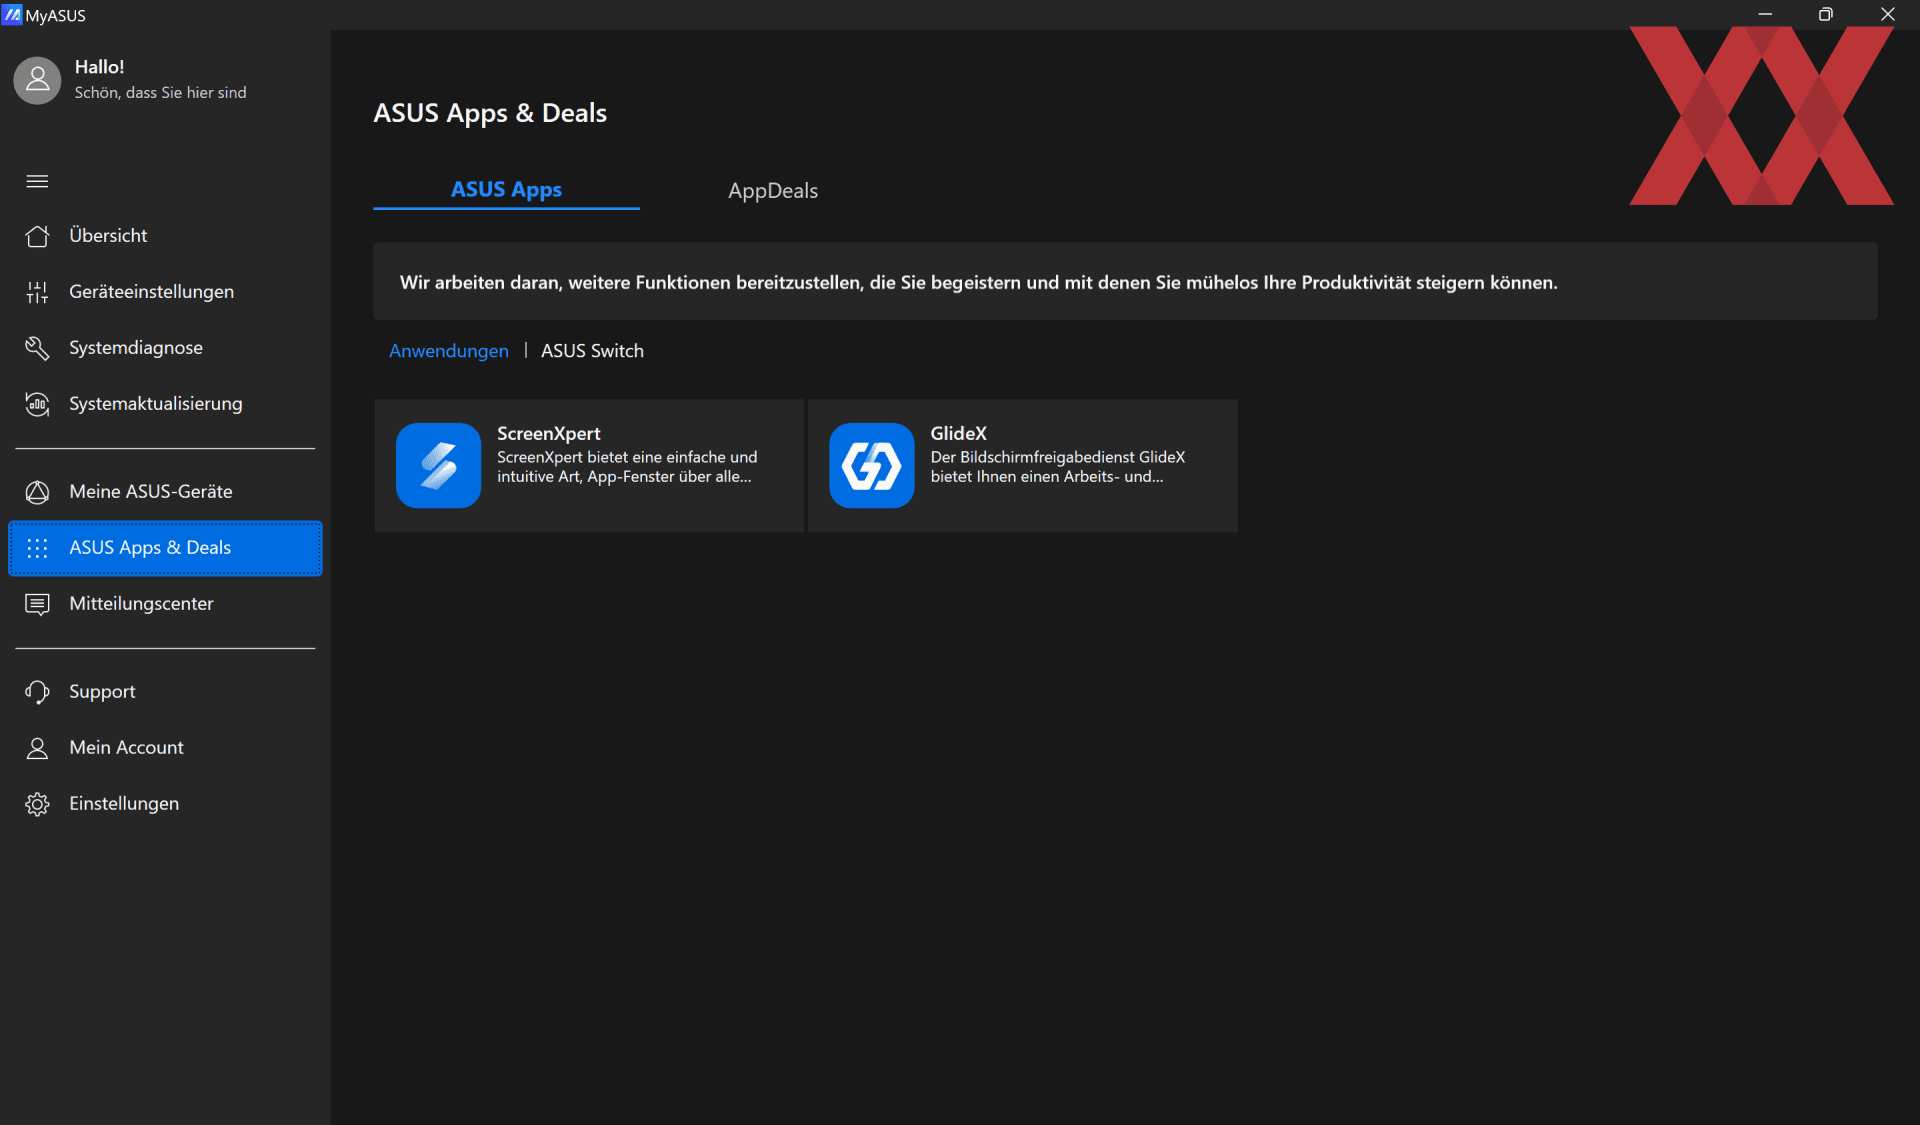Viewport: 1920px width, 1125px height.
Task: Click the ScreenXpert app icon
Action: [x=438, y=465]
